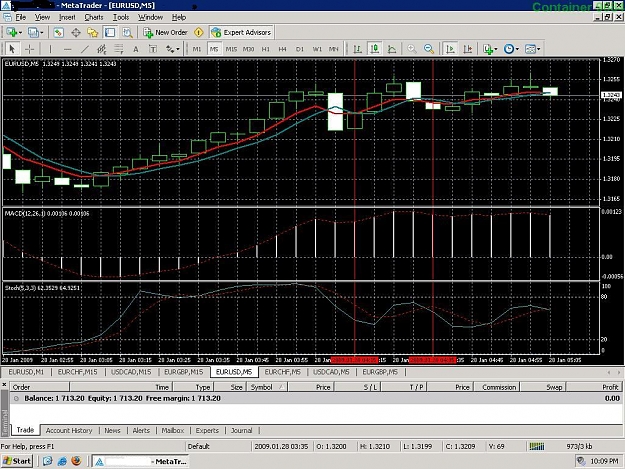625x469 pixels.
Task: Open the Data Window crosshair-box icon
Action: [x=76, y=33]
